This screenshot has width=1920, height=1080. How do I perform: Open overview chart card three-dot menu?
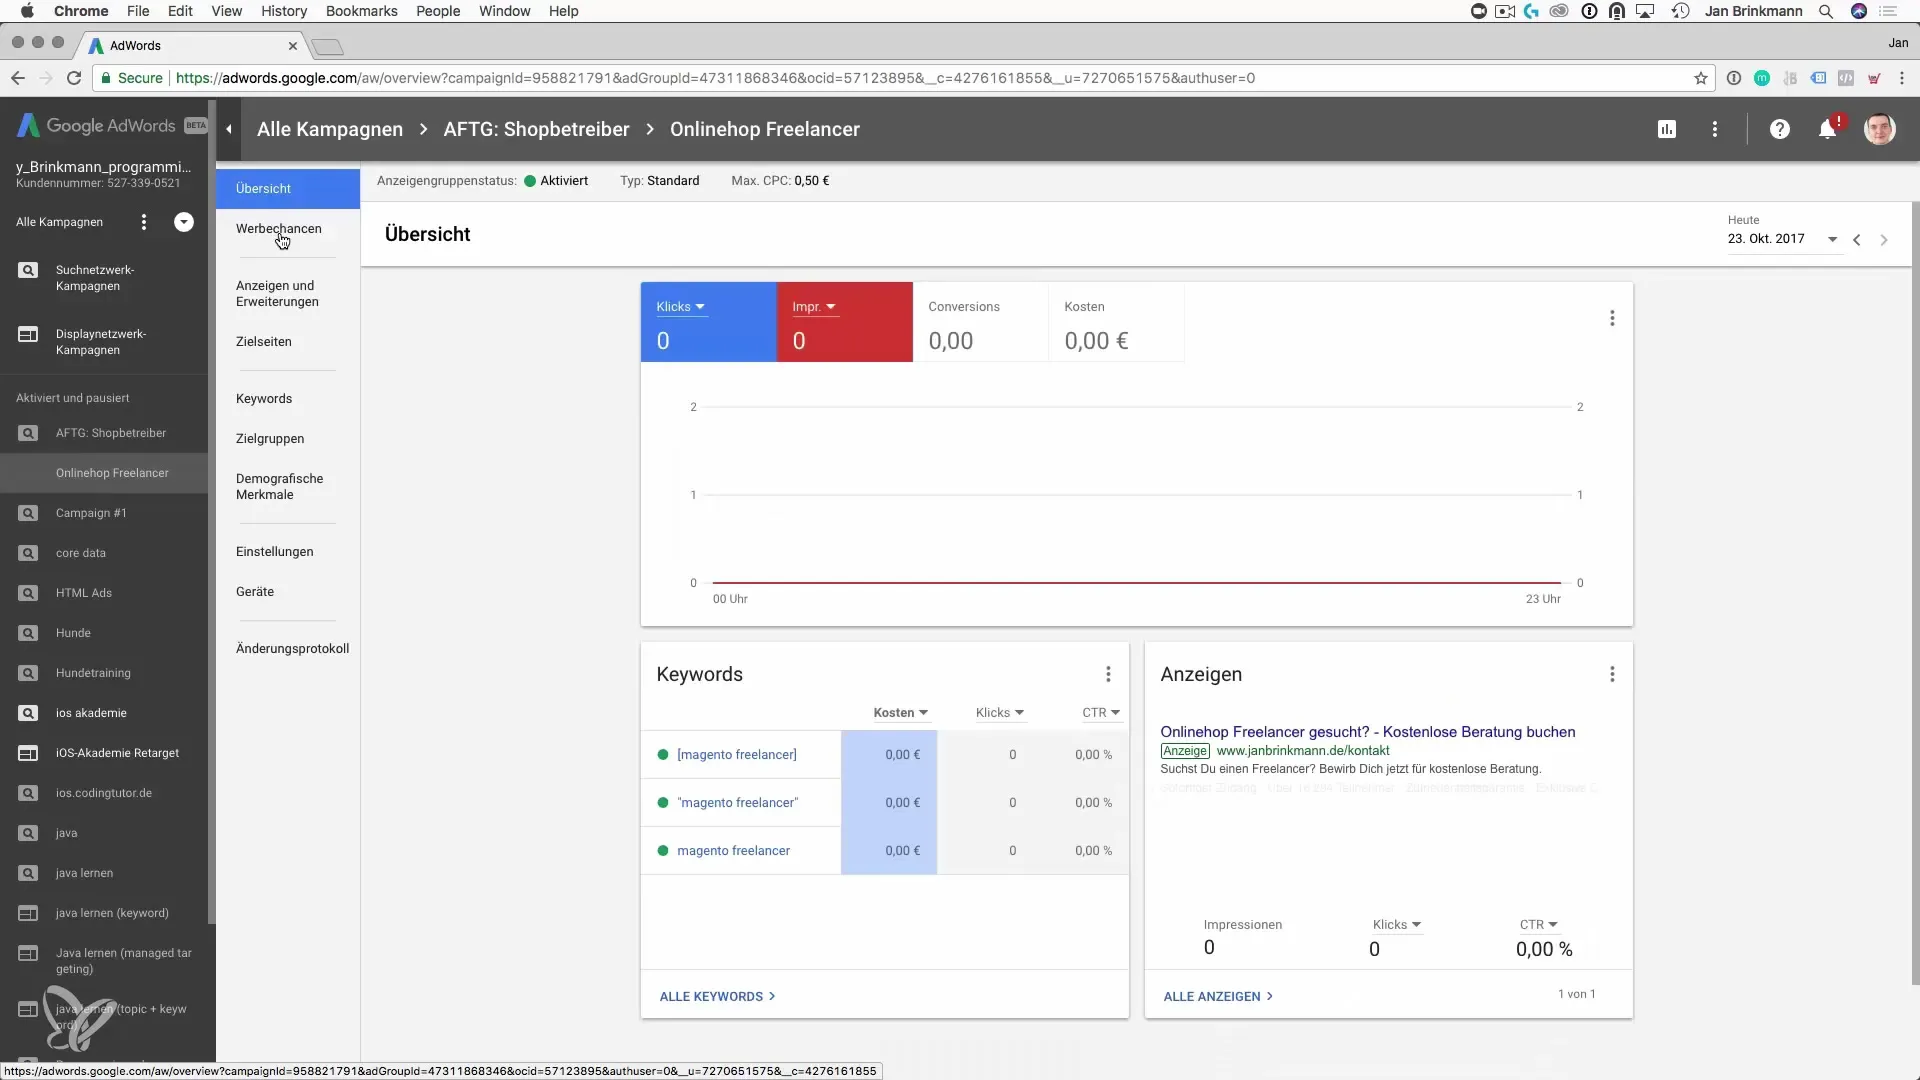1612,318
